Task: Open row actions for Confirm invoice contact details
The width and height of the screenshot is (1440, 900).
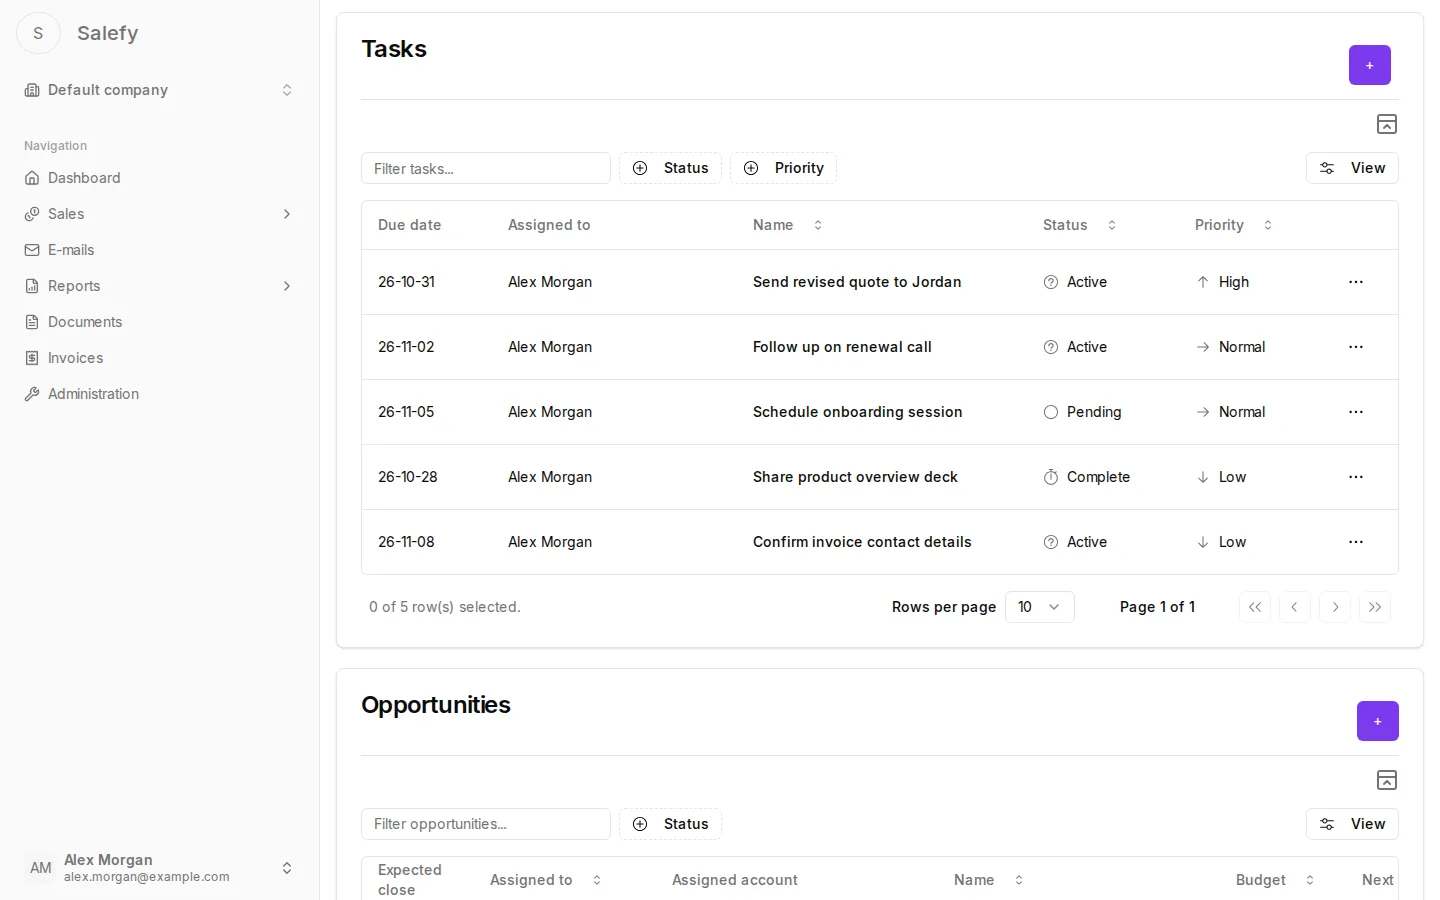Action: point(1356,542)
